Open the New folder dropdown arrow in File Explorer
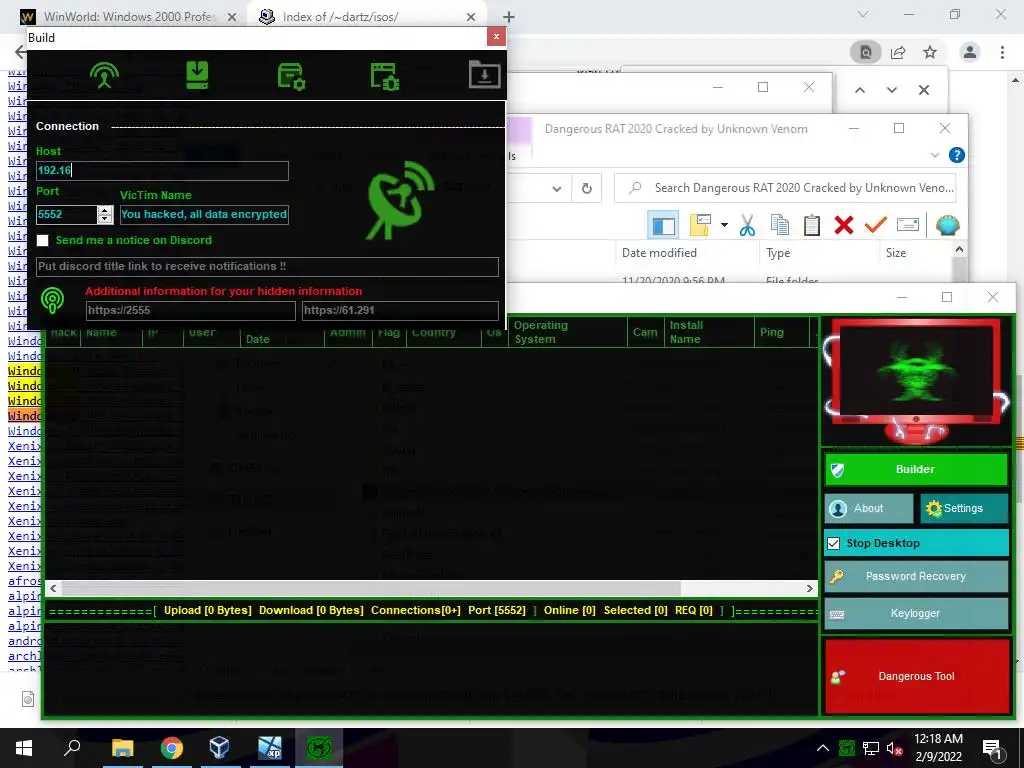 (724, 225)
